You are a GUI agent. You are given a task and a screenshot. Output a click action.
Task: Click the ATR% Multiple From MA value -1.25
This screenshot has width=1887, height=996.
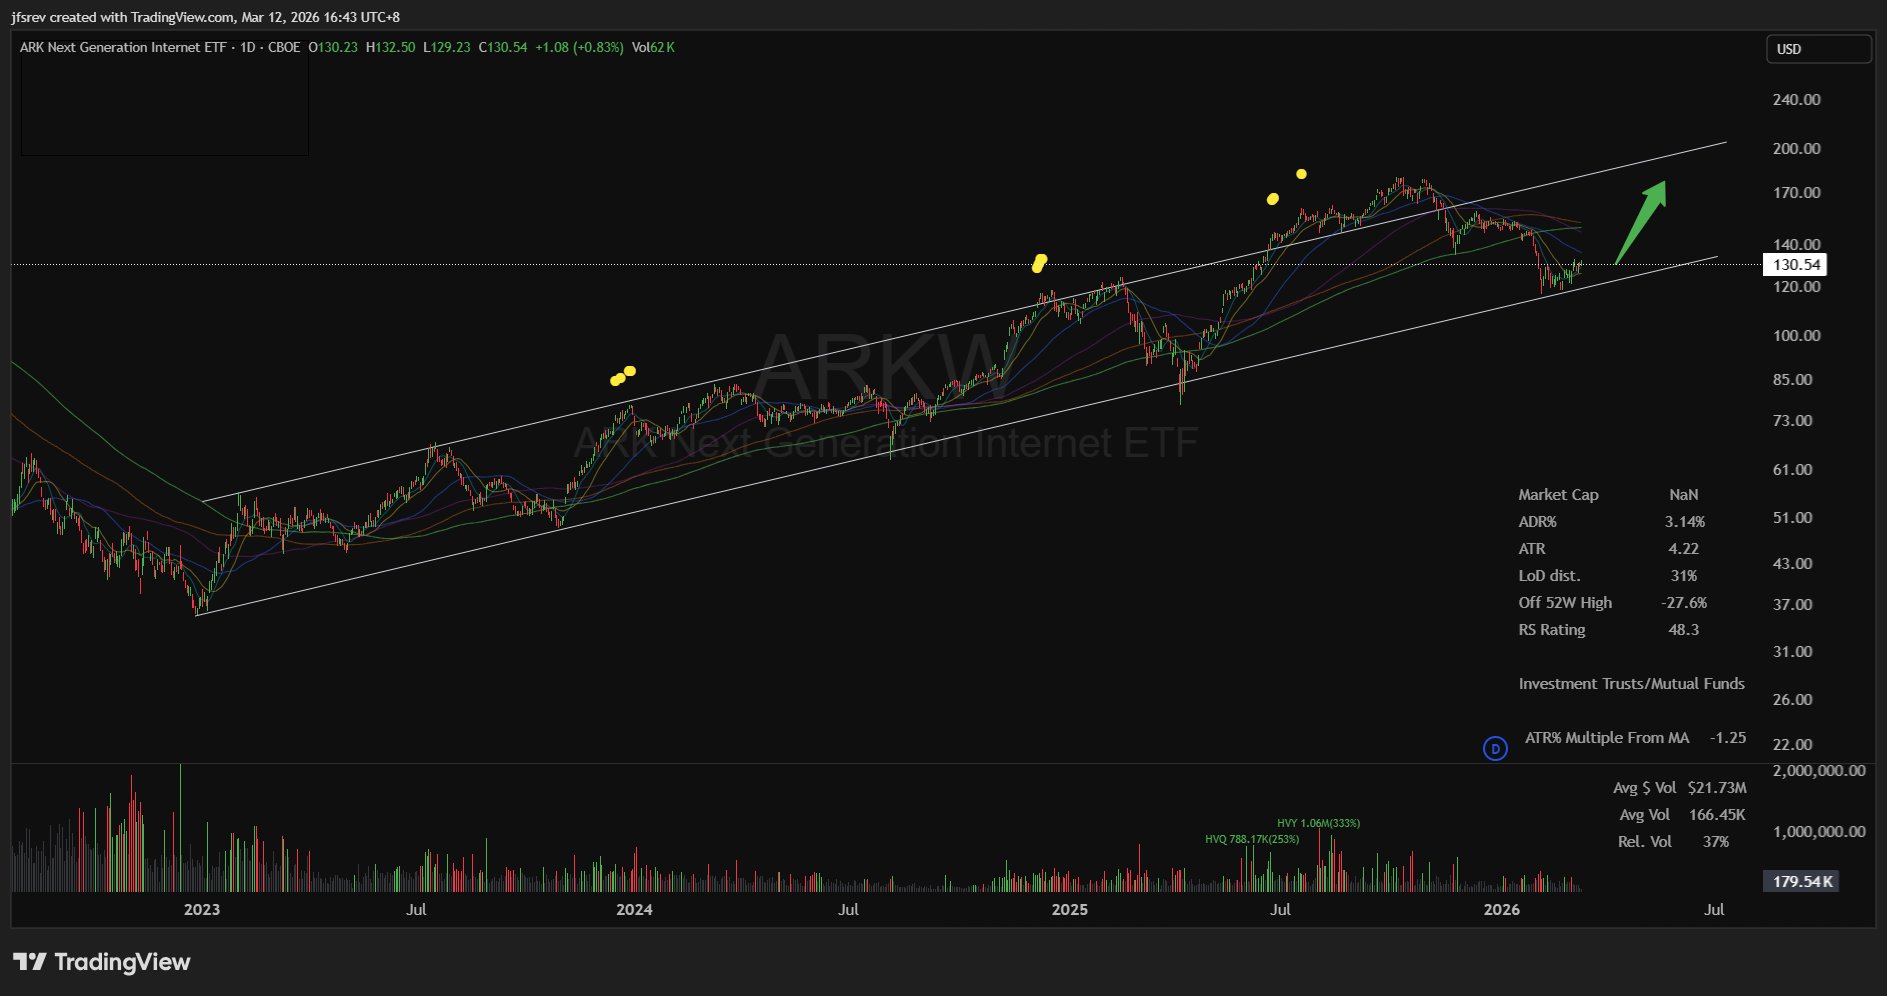coord(1728,737)
